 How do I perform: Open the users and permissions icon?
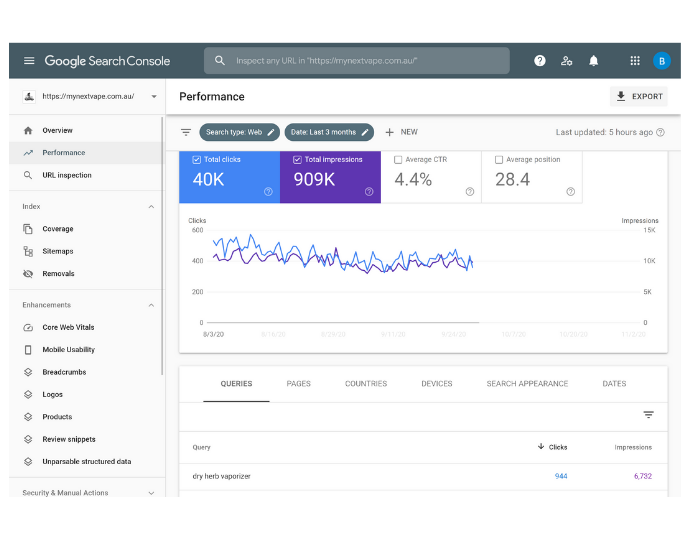click(x=566, y=61)
